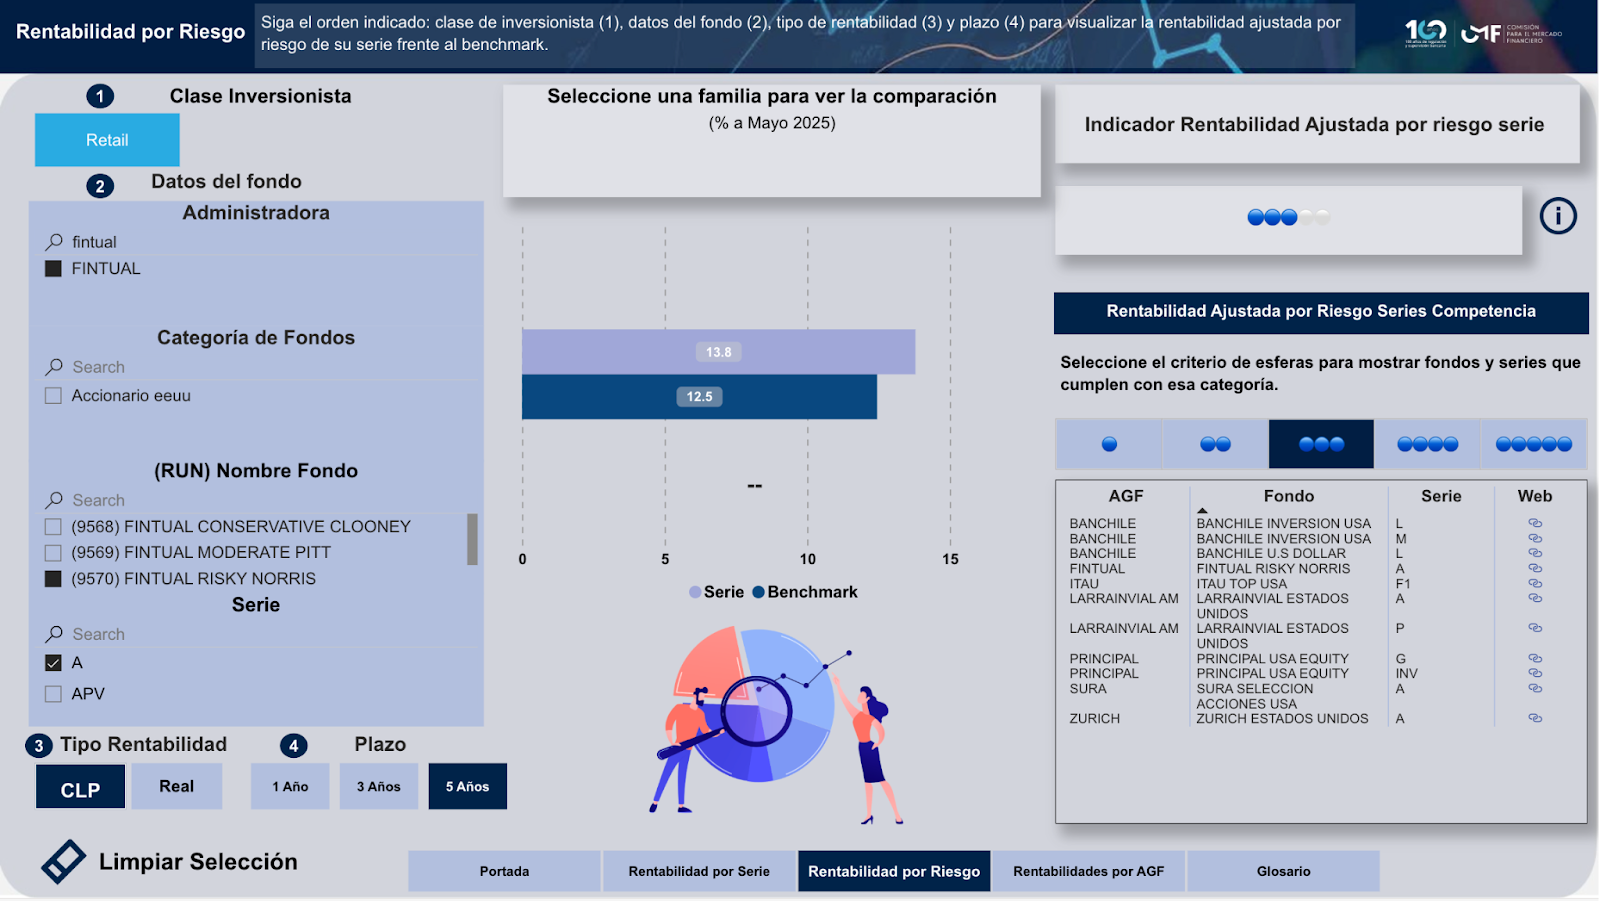This screenshot has height=901, width=1600.
Task: Select Rentabilidad por Riesgo tab
Action: point(894,871)
